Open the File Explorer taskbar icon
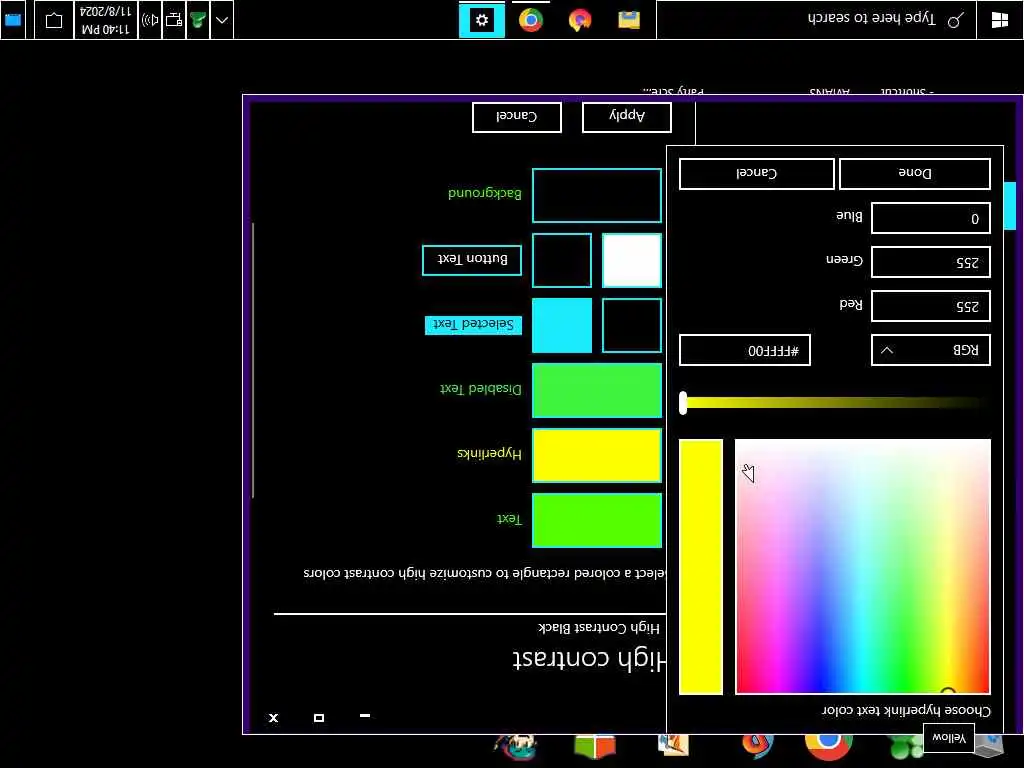The width and height of the screenshot is (1024, 768). point(629,20)
